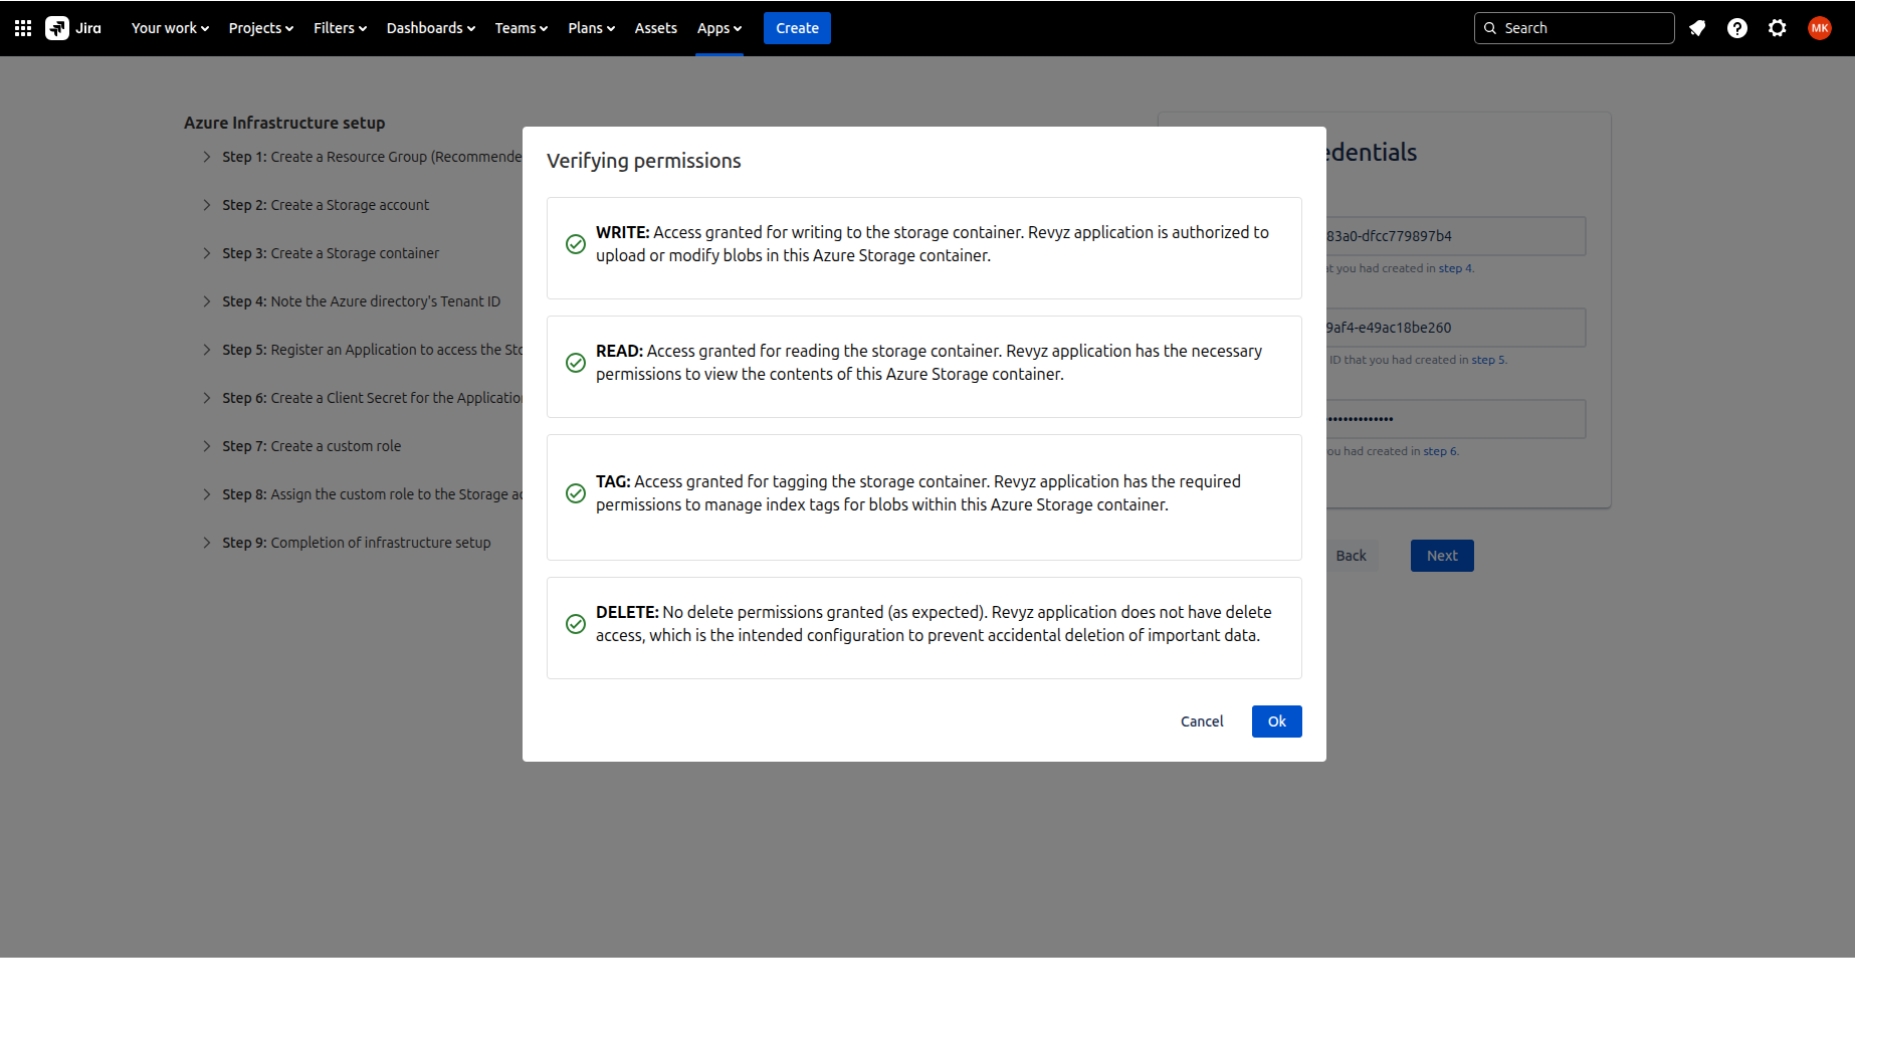Viewport: 1885px width, 1045px height.
Task: Open the settings gear icon
Action: pyautogui.click(x=1778, y=28)
